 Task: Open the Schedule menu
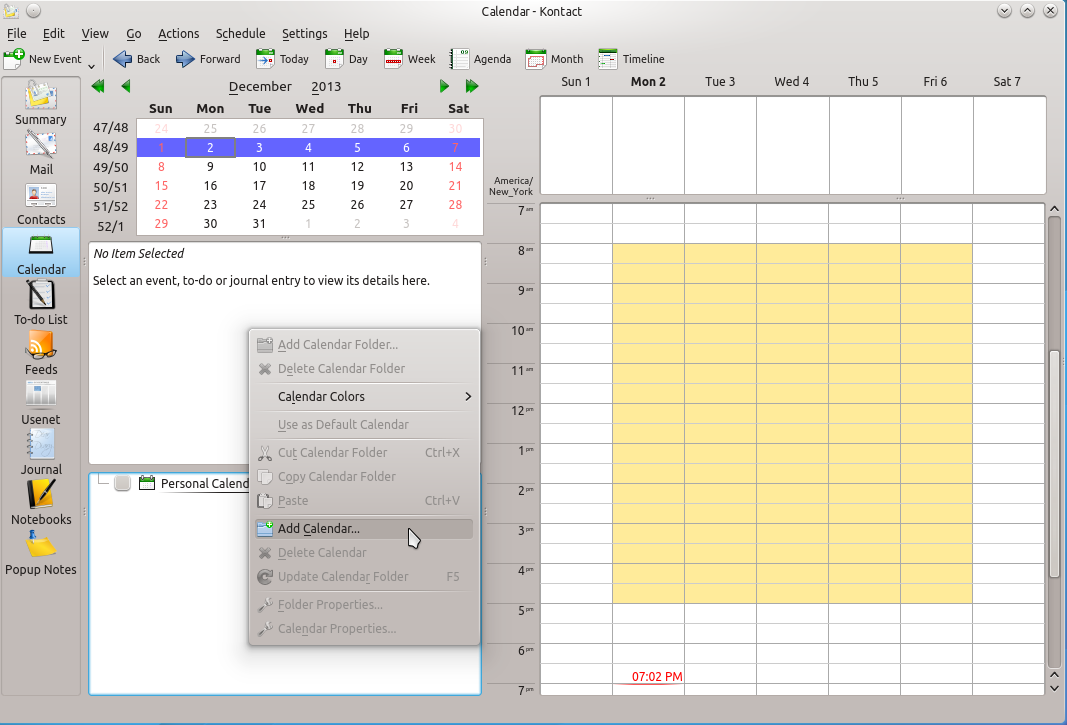coord(240,33)
